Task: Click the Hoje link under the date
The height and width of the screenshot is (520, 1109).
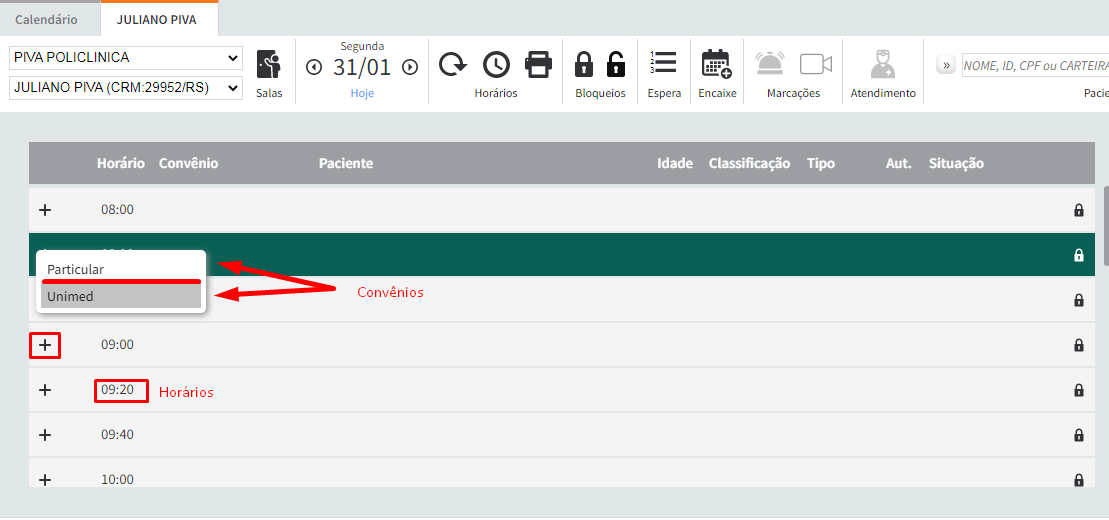Action: pos(362,93)
